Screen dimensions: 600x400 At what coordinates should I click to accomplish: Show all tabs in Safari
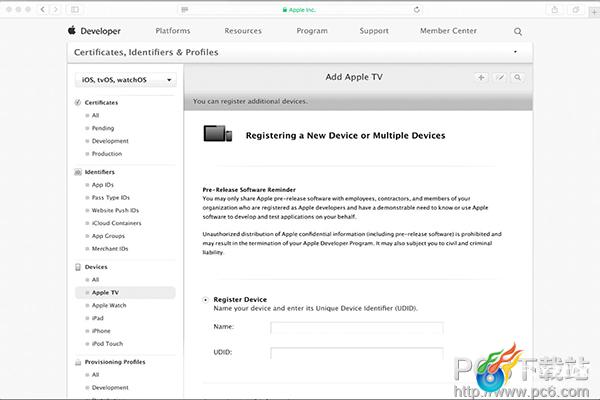575,10
